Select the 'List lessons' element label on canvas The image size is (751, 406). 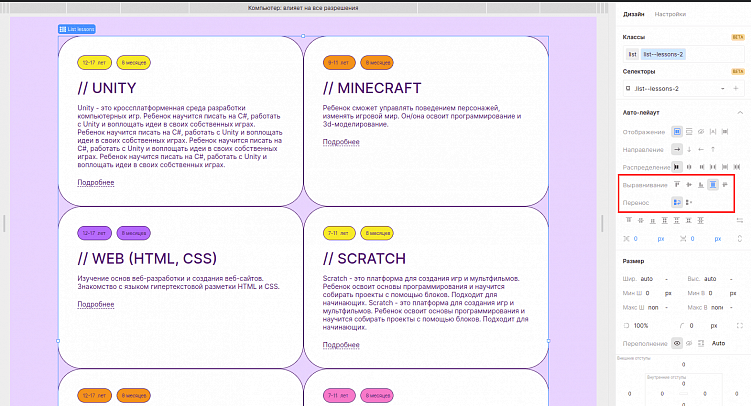point(77,29)
